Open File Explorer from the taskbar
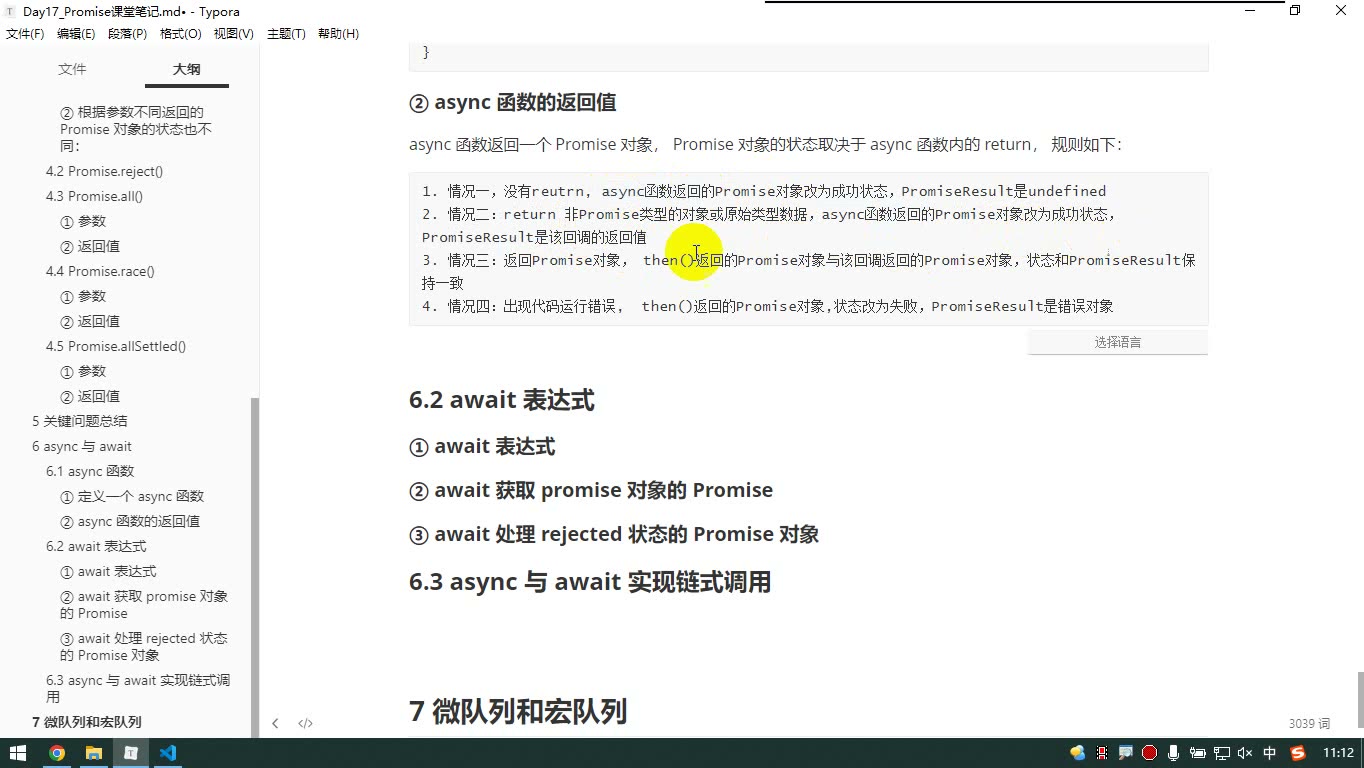 [94, 753]
